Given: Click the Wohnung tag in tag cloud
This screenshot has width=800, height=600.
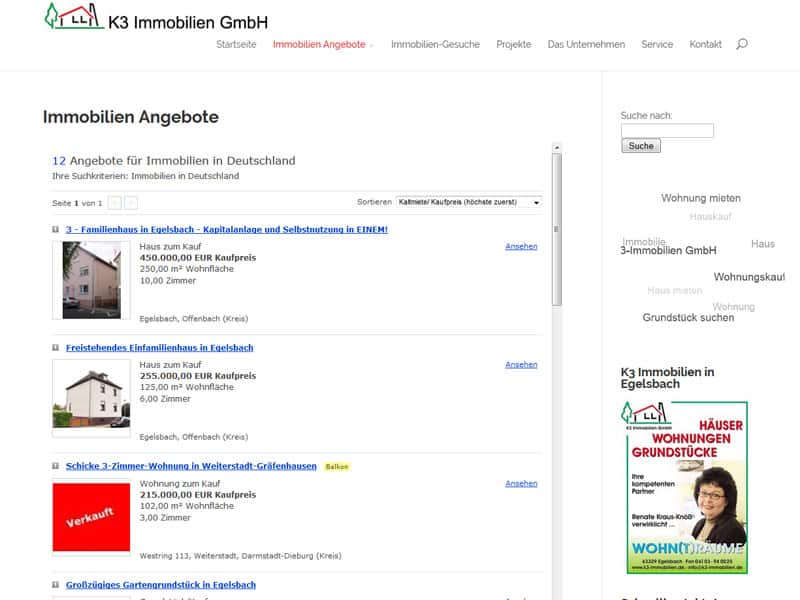Looking at the screenshot, I should (x=733, y=307).
